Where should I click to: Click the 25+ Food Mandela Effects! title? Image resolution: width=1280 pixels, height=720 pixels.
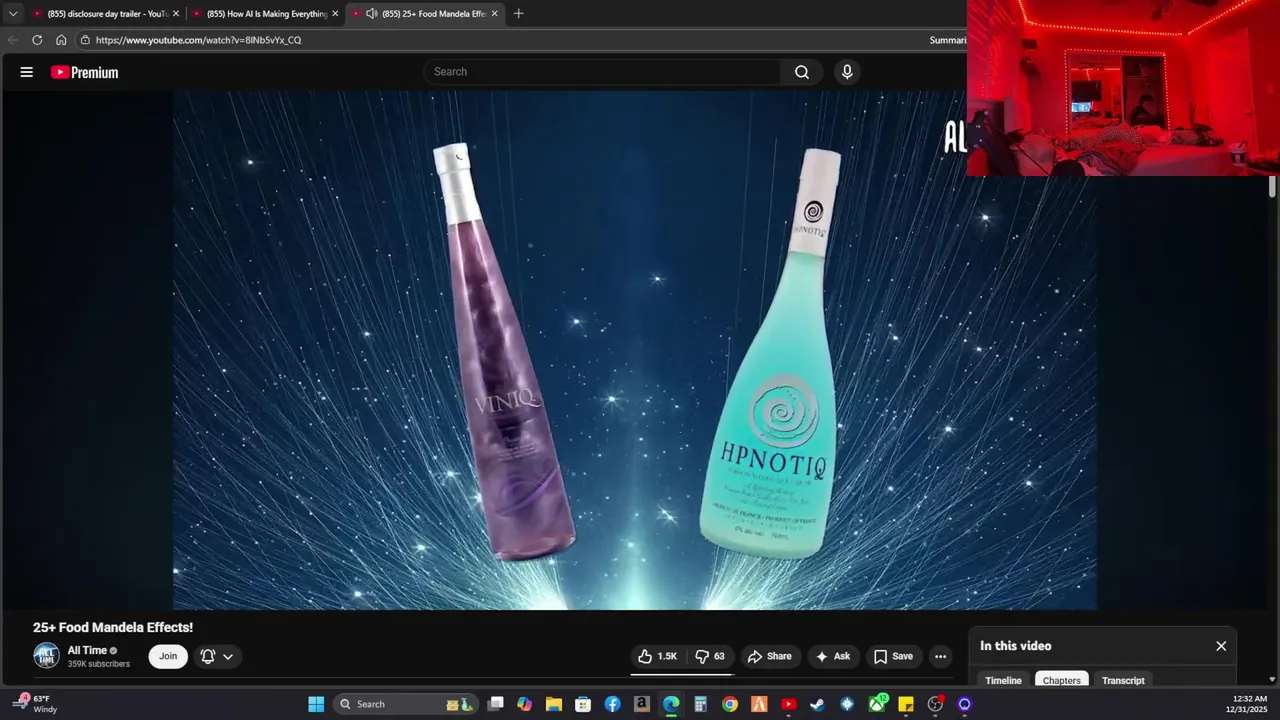113,627
